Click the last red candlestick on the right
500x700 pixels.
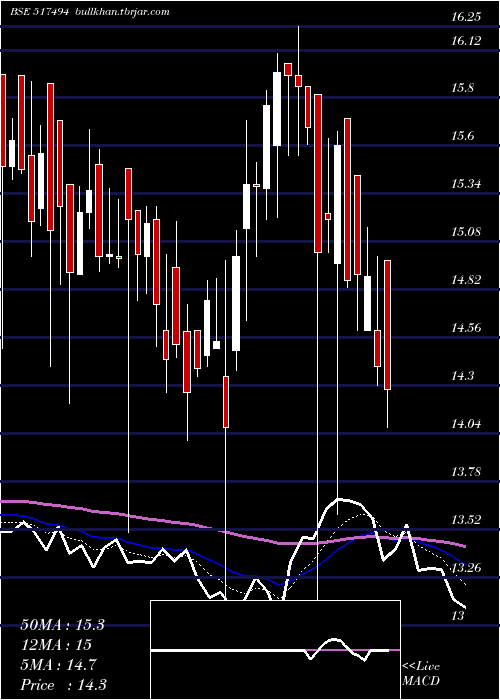(388, 325)
